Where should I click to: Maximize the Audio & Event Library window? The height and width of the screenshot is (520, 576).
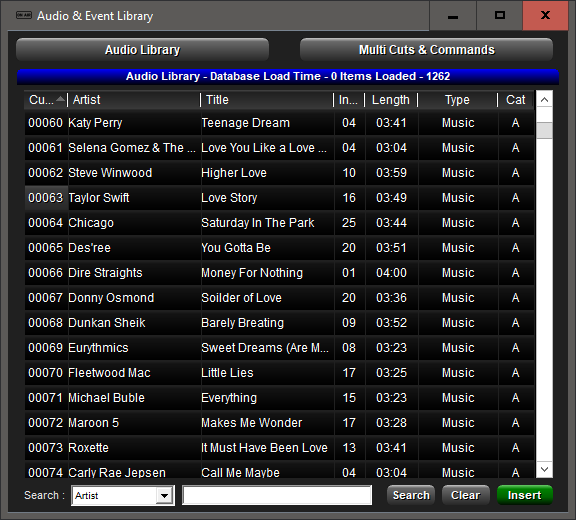click(x=500, y=16)
